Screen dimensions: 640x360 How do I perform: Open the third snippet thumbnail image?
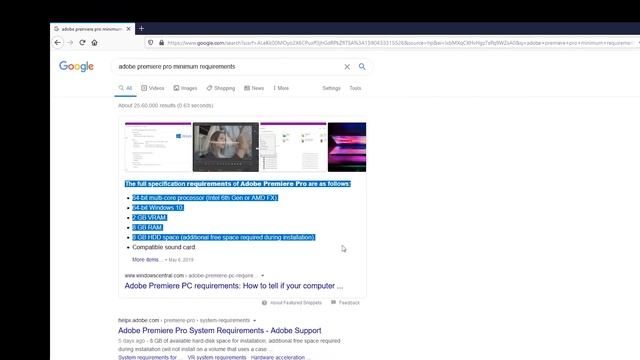(293, 147)
